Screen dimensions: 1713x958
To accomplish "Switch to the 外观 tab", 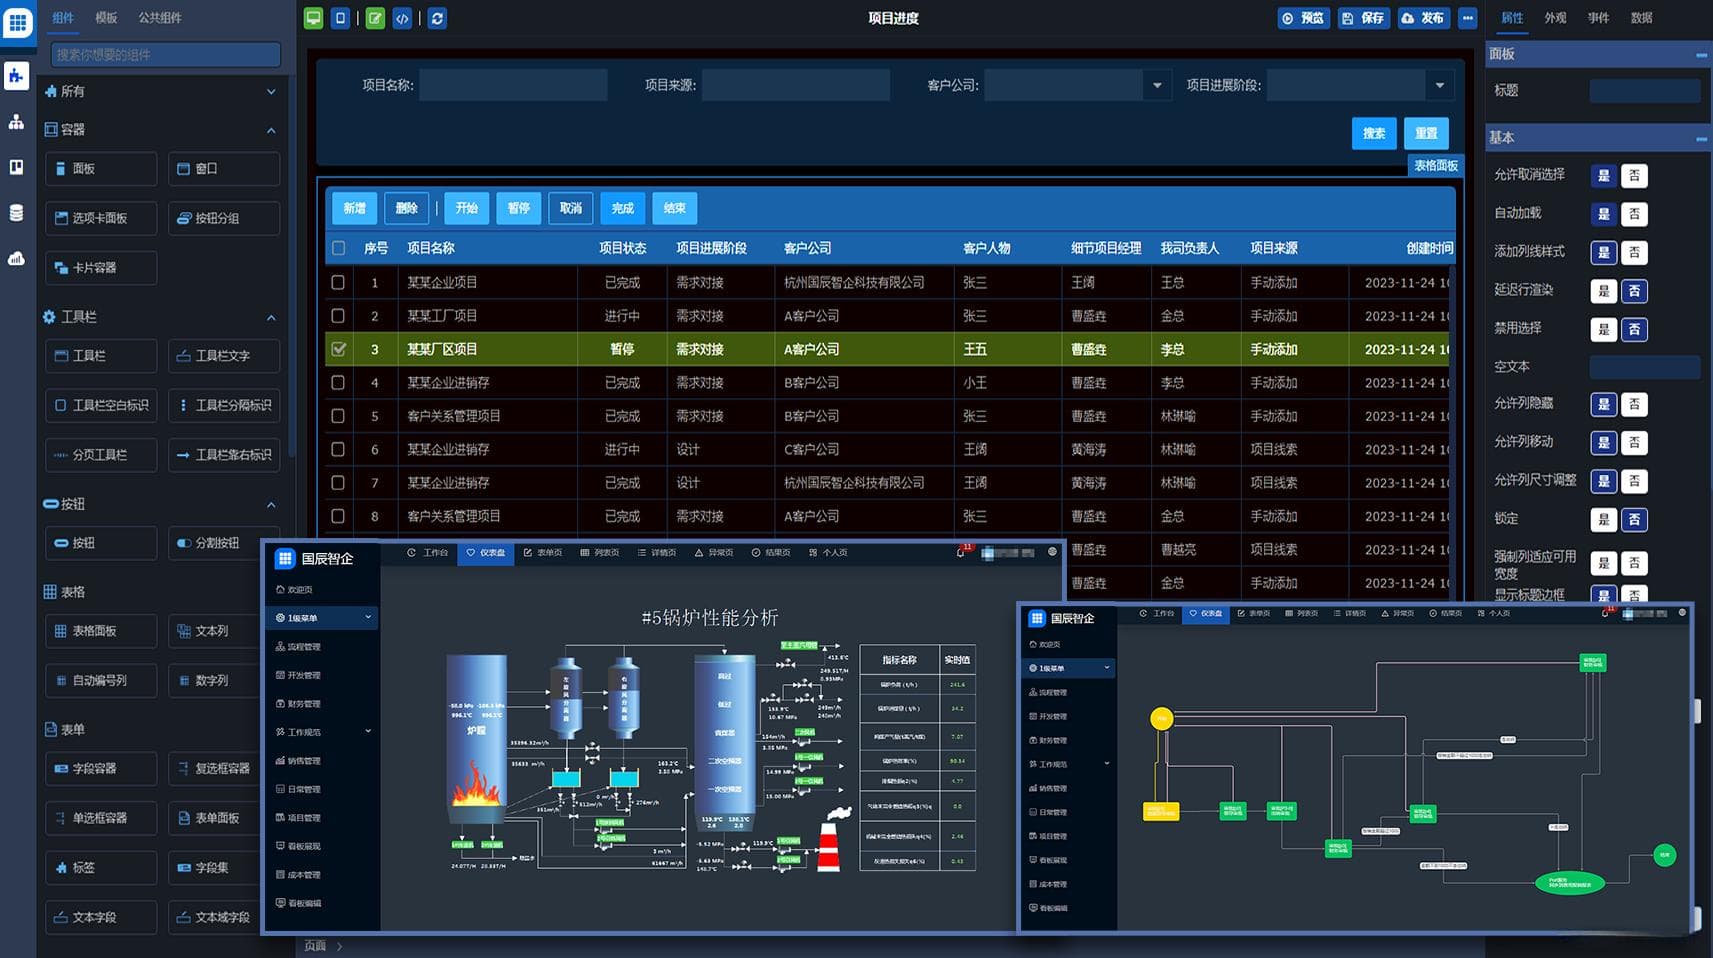I will [x=1555, y=18].
